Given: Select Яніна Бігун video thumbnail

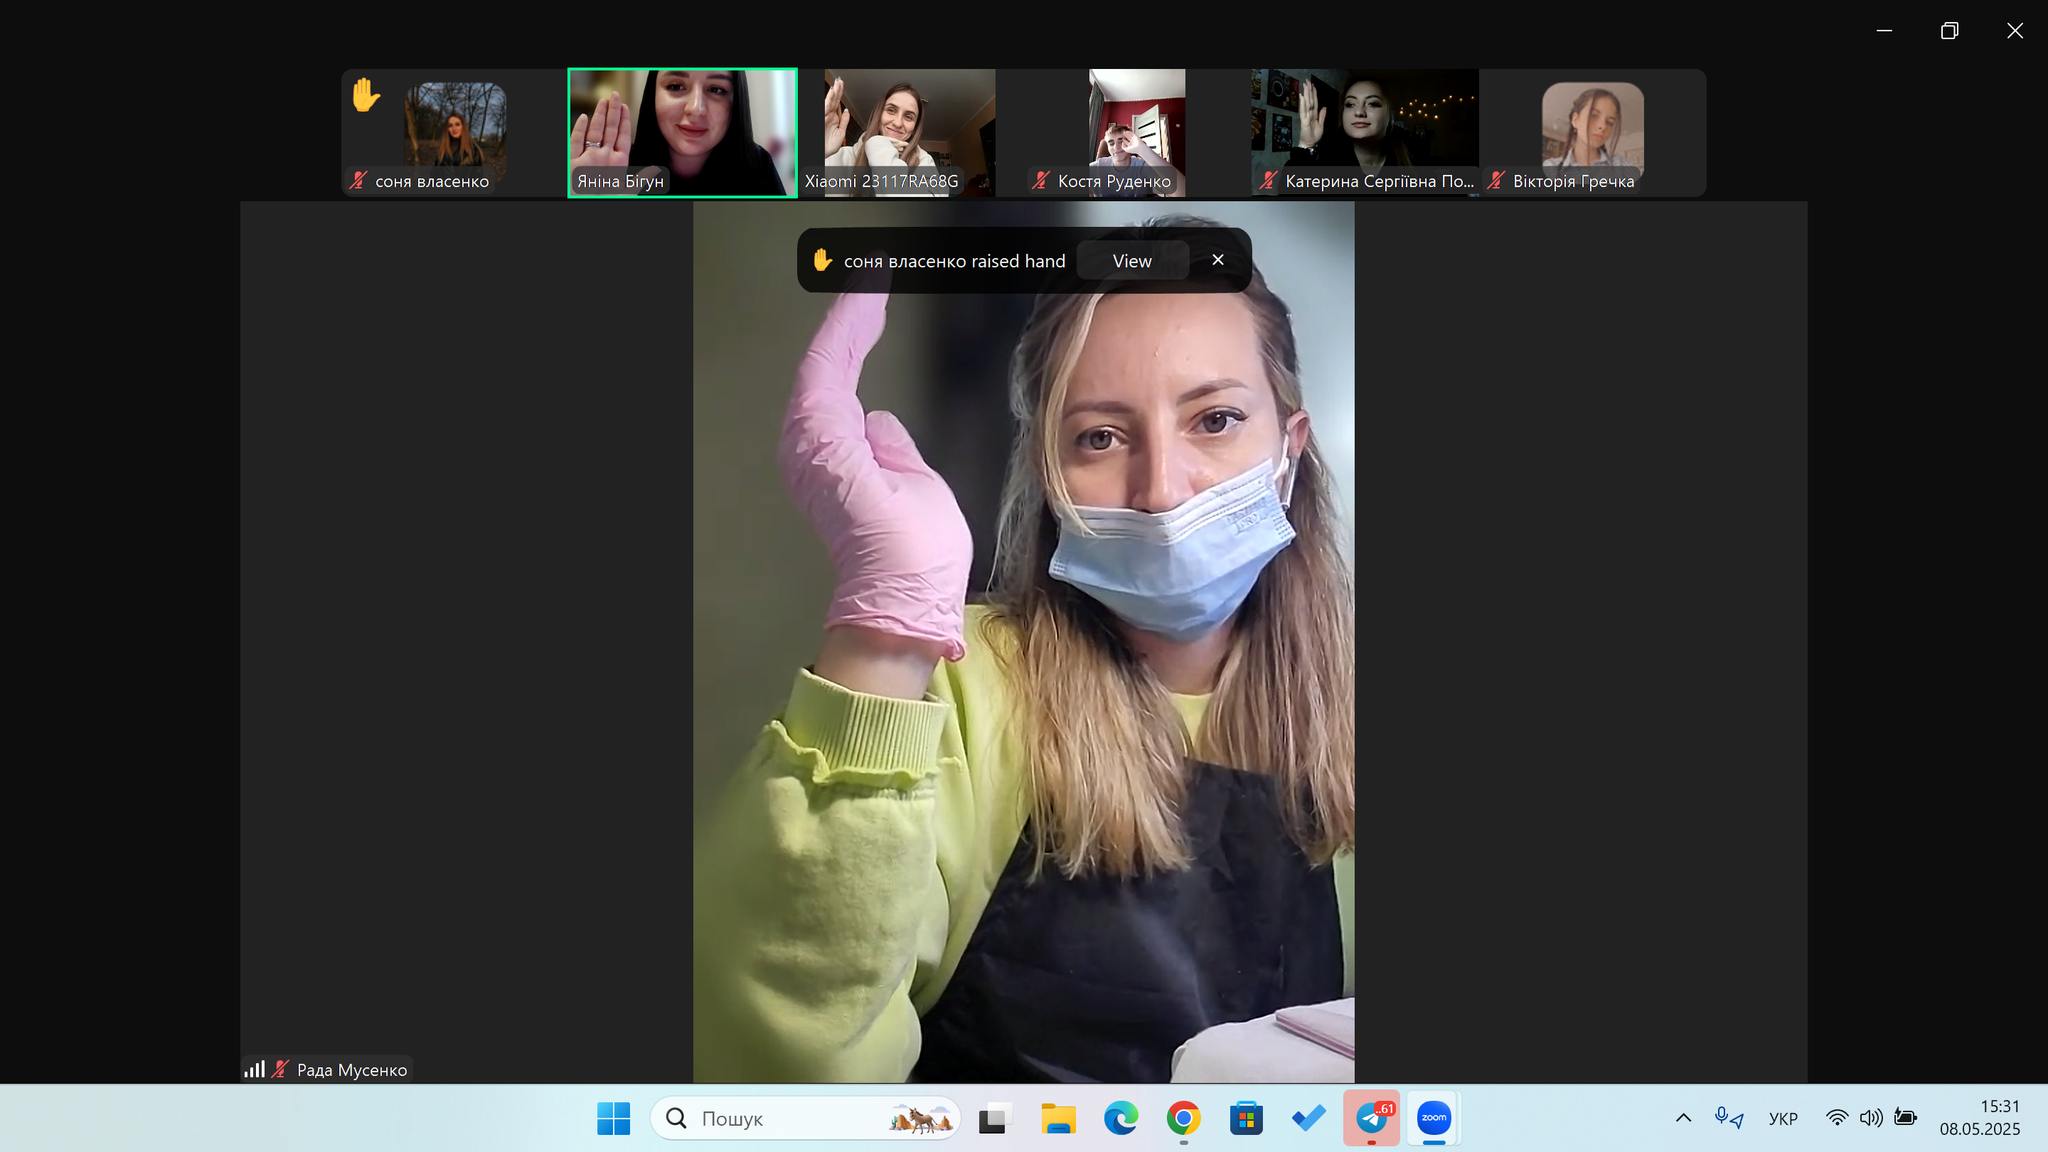Looking at the screenshot, I should 682,132.
